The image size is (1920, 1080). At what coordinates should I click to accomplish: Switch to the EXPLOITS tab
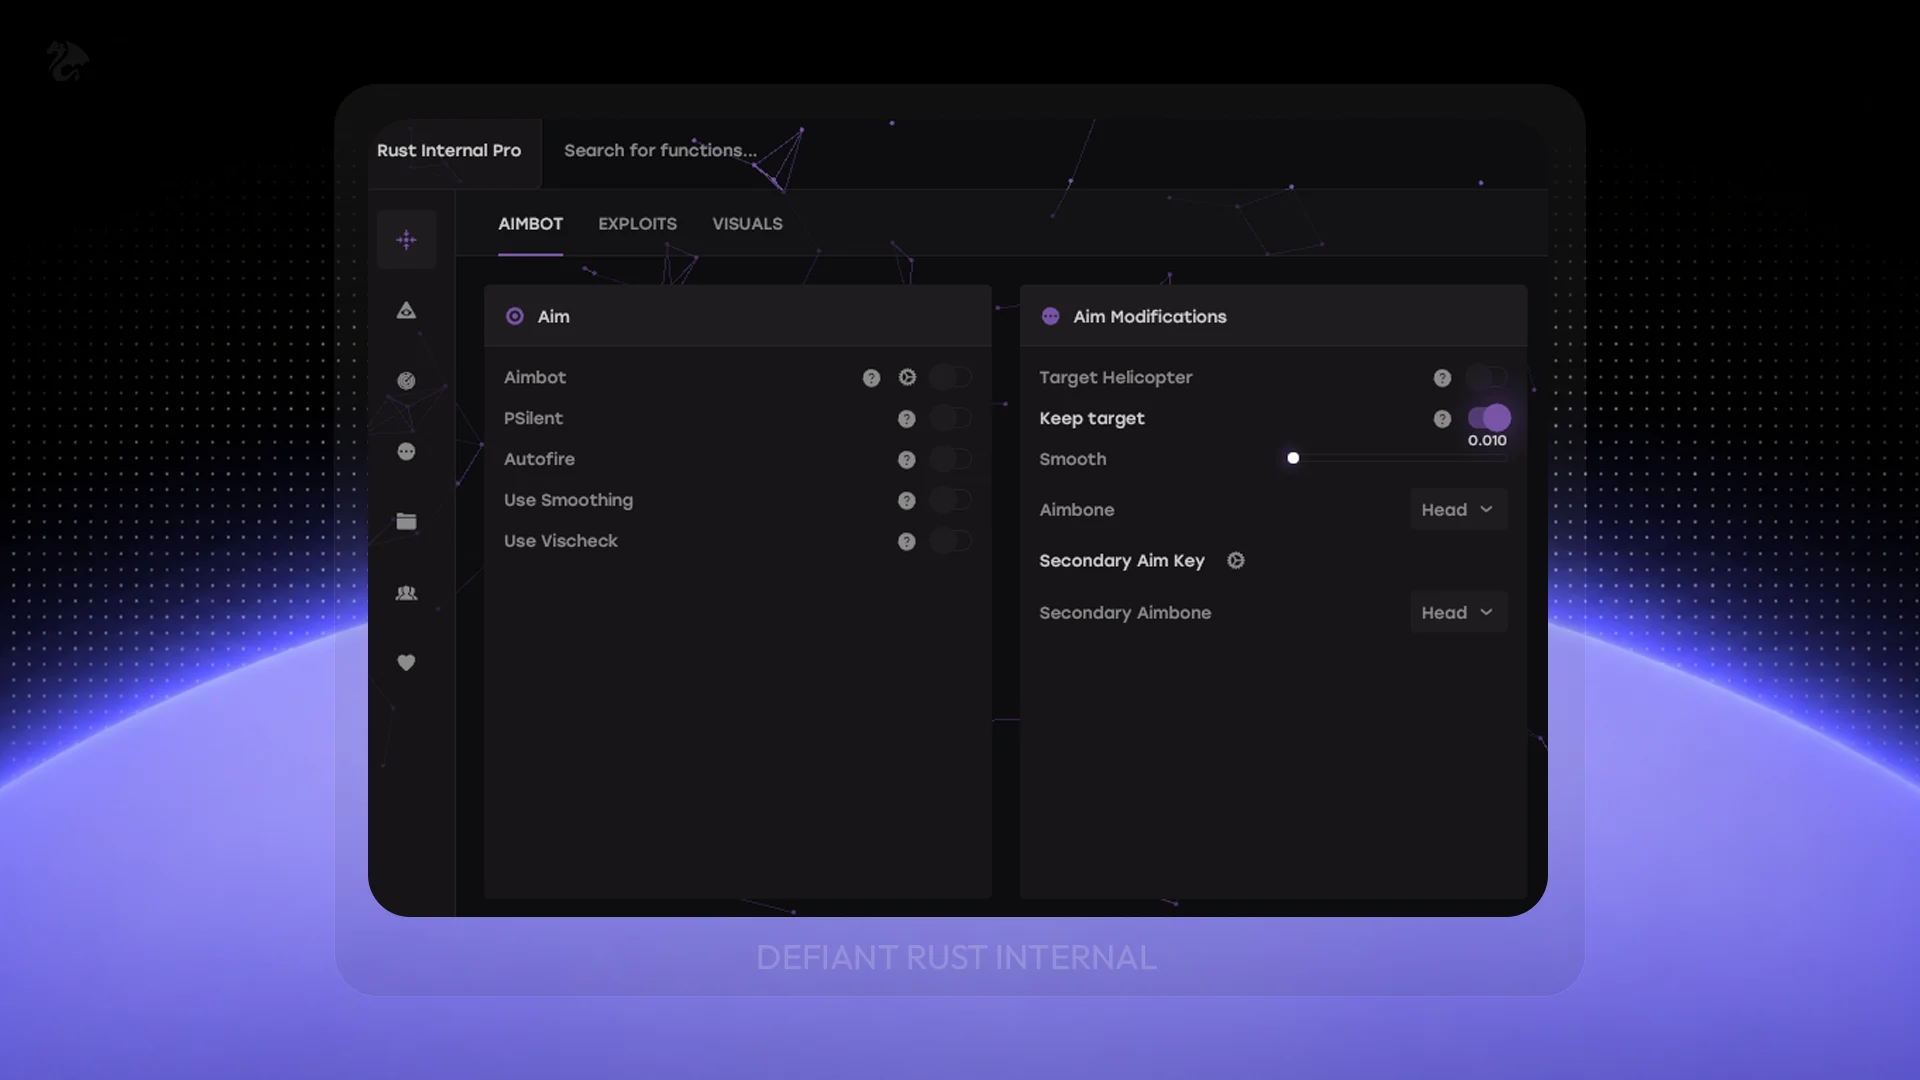638,224
